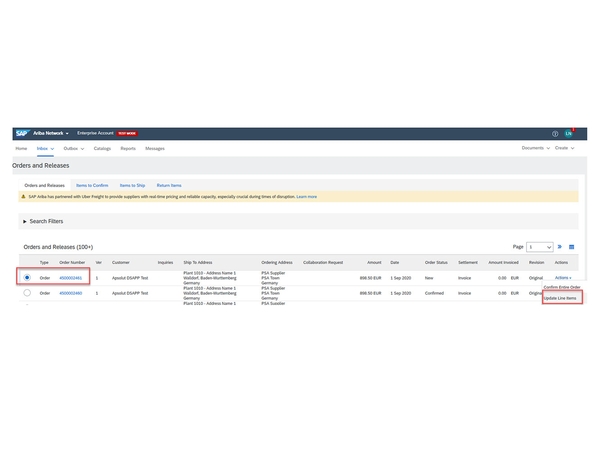600x450 pixels.
Task: Choose Update Line Items from Actions menu
Action: pos(561,299)
